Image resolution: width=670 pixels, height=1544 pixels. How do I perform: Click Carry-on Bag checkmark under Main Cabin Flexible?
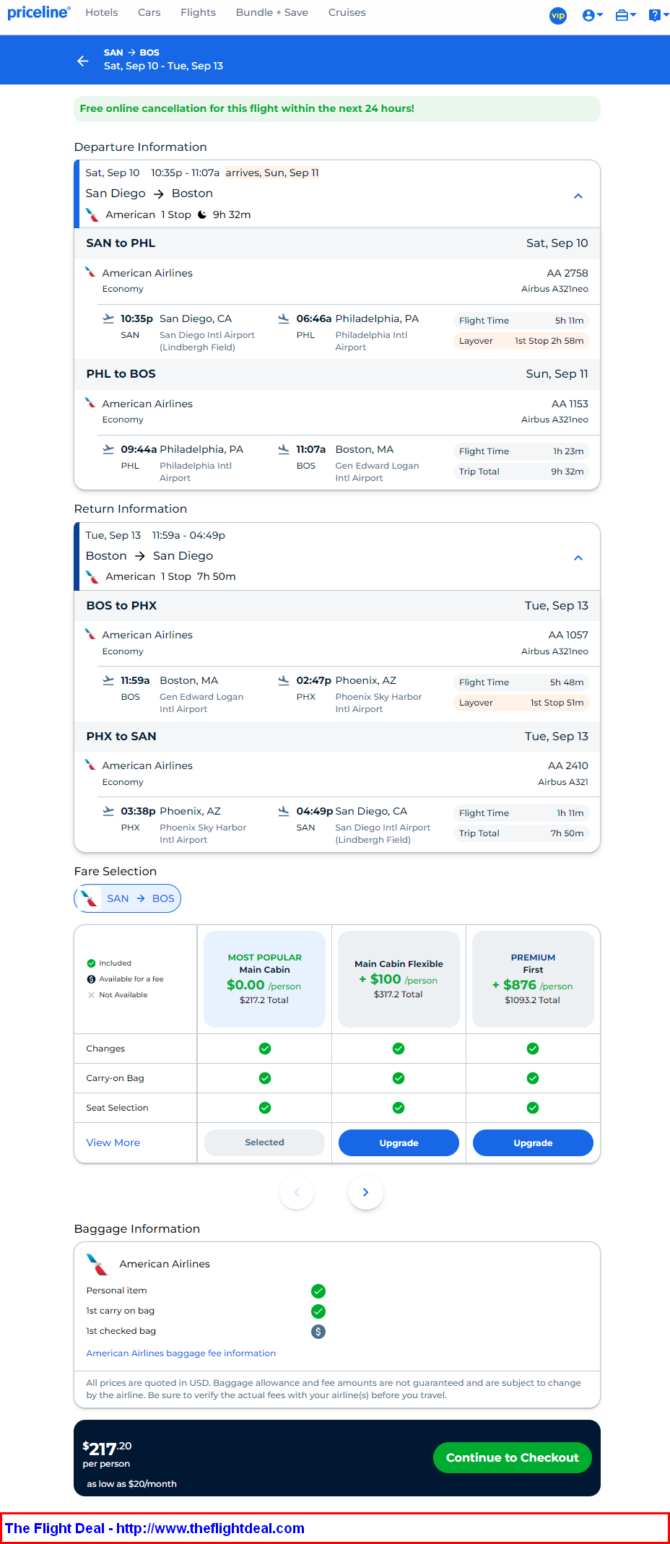point(399,1078)
